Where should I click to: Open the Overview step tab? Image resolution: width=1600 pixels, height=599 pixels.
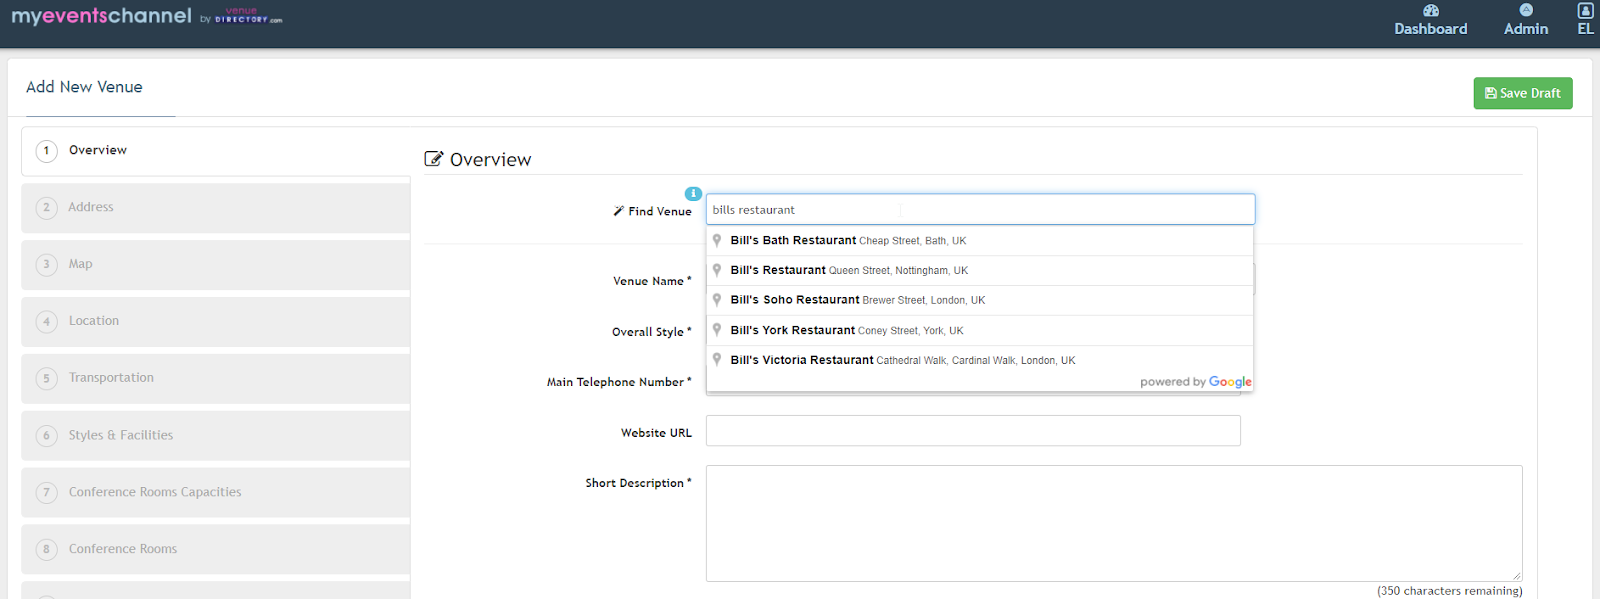[216, 151]
